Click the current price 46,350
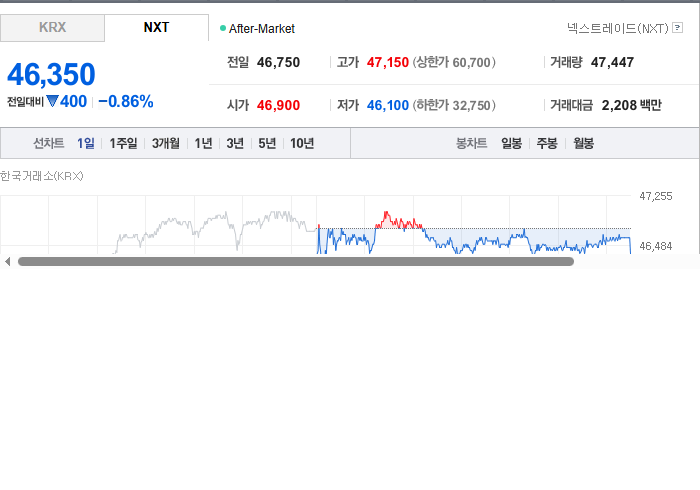This screenshot has height=490, width=700. click(x=51, y=75)
